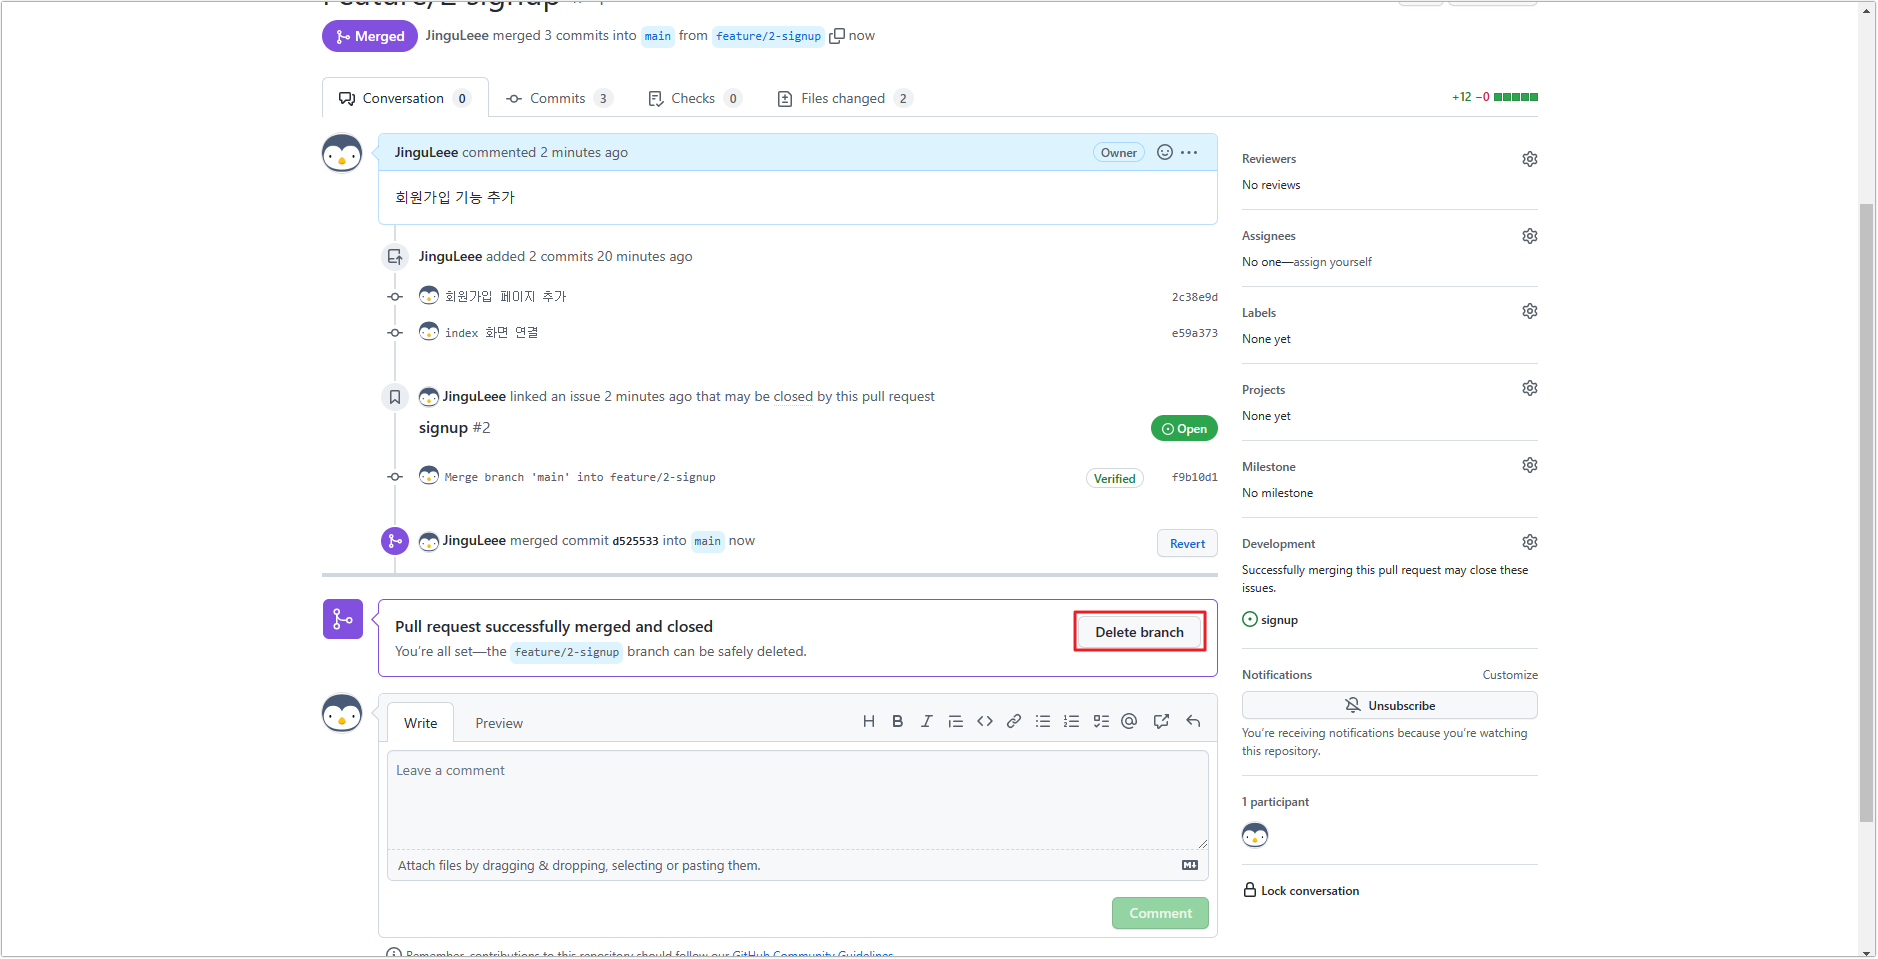Open the linked signup issue in Development
The image size is (1878, 959).
(1279, 620)
